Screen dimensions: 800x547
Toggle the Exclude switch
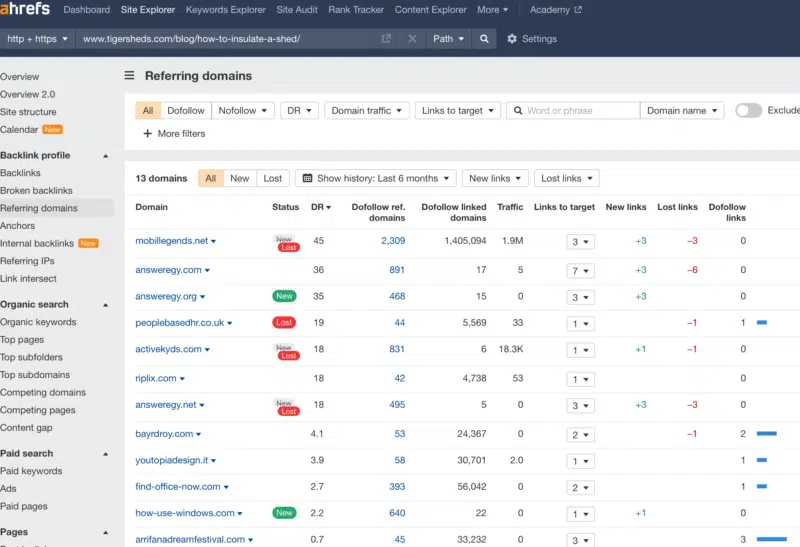748,110
